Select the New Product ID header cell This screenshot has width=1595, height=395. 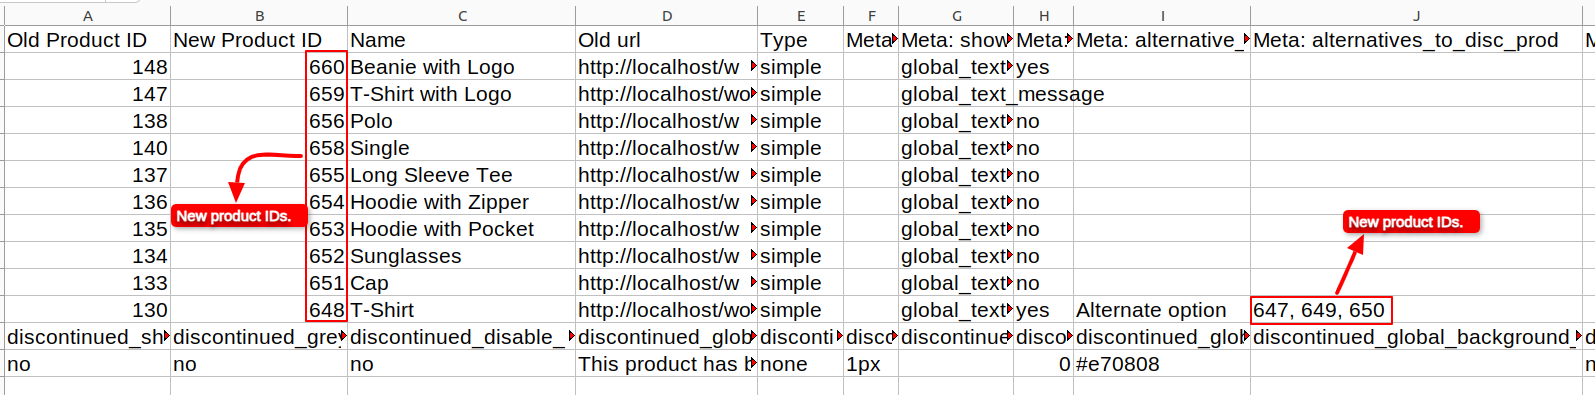point(259,40)
